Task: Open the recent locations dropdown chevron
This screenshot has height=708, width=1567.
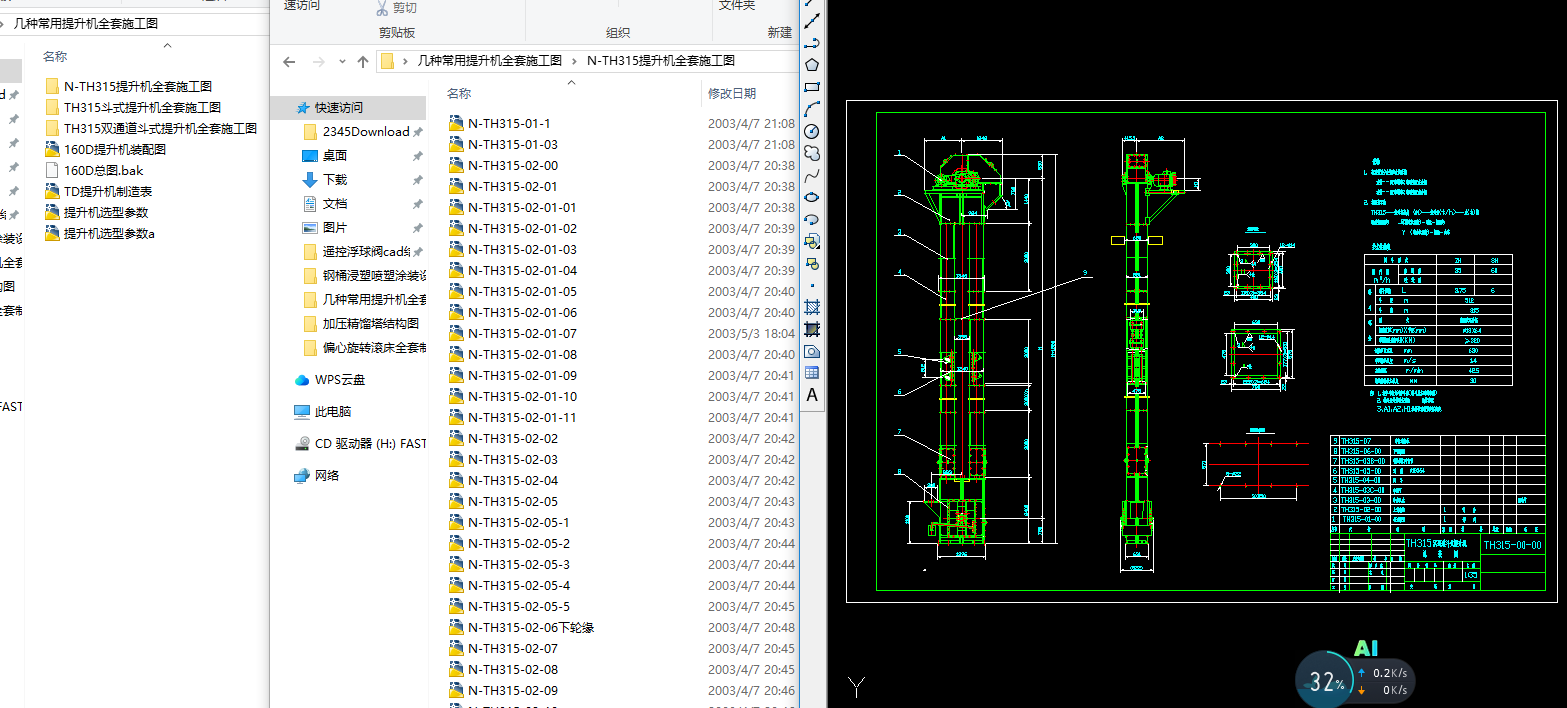Action: click(x=341, y=62)
